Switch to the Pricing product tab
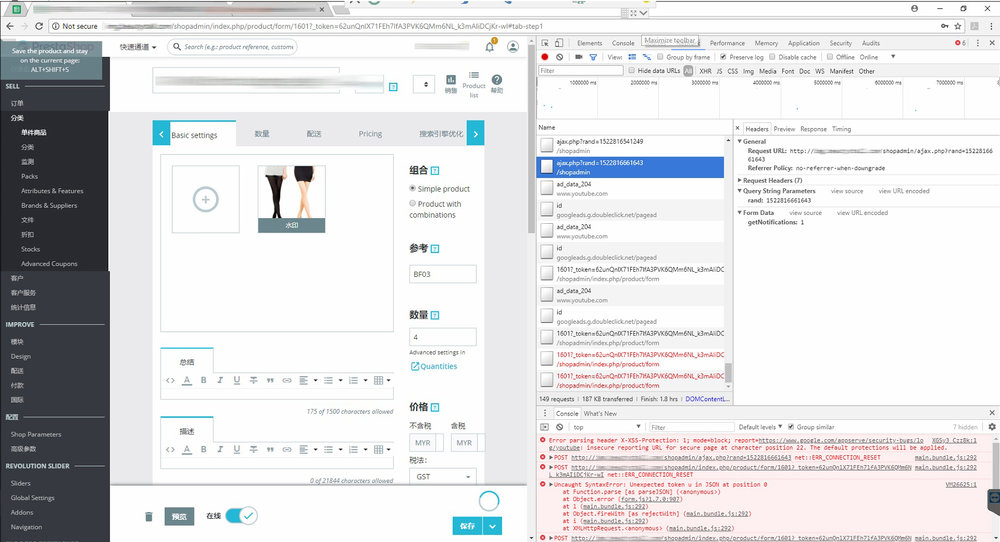 [x=370, y=134]
